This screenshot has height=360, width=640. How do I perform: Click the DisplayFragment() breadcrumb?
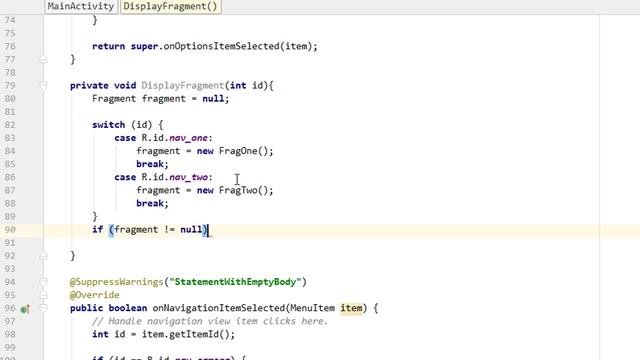170,7
